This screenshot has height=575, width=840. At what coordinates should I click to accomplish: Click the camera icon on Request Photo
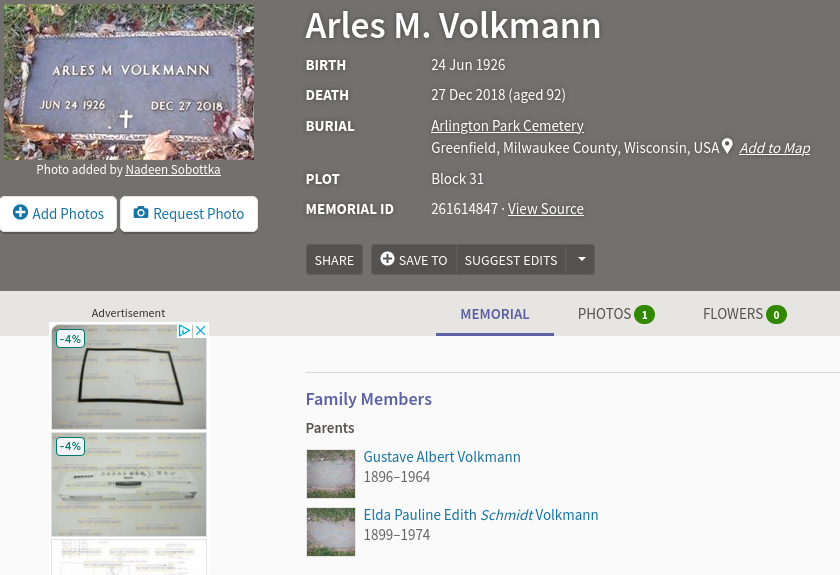click(141, 213)
